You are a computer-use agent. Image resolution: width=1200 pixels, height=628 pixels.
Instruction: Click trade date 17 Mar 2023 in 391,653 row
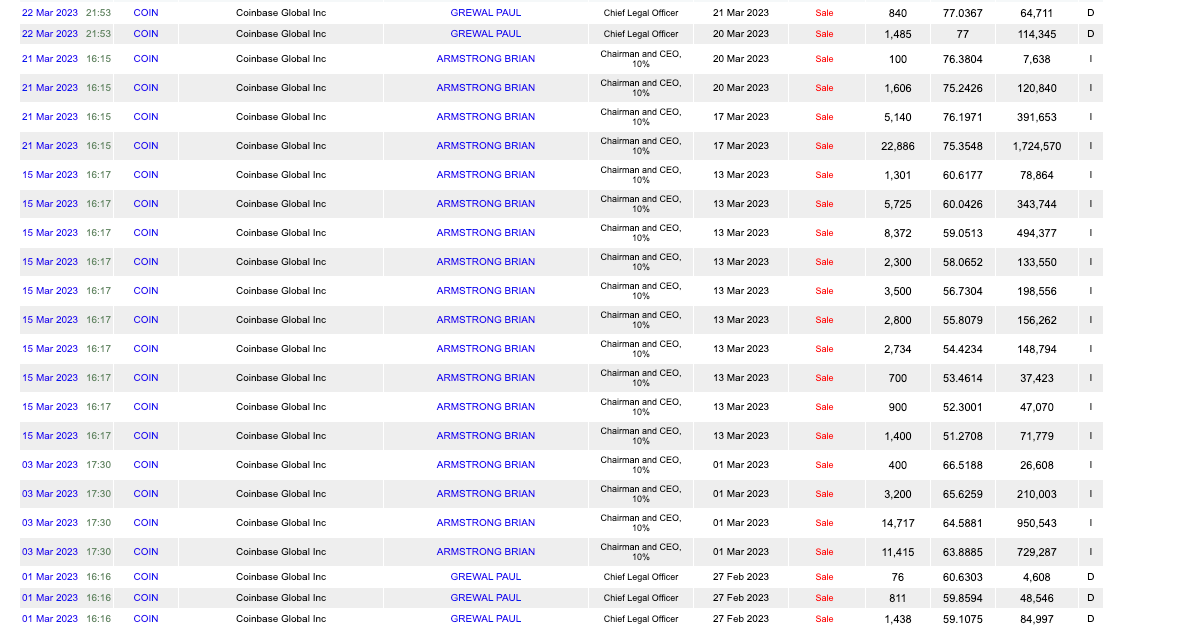741,117
